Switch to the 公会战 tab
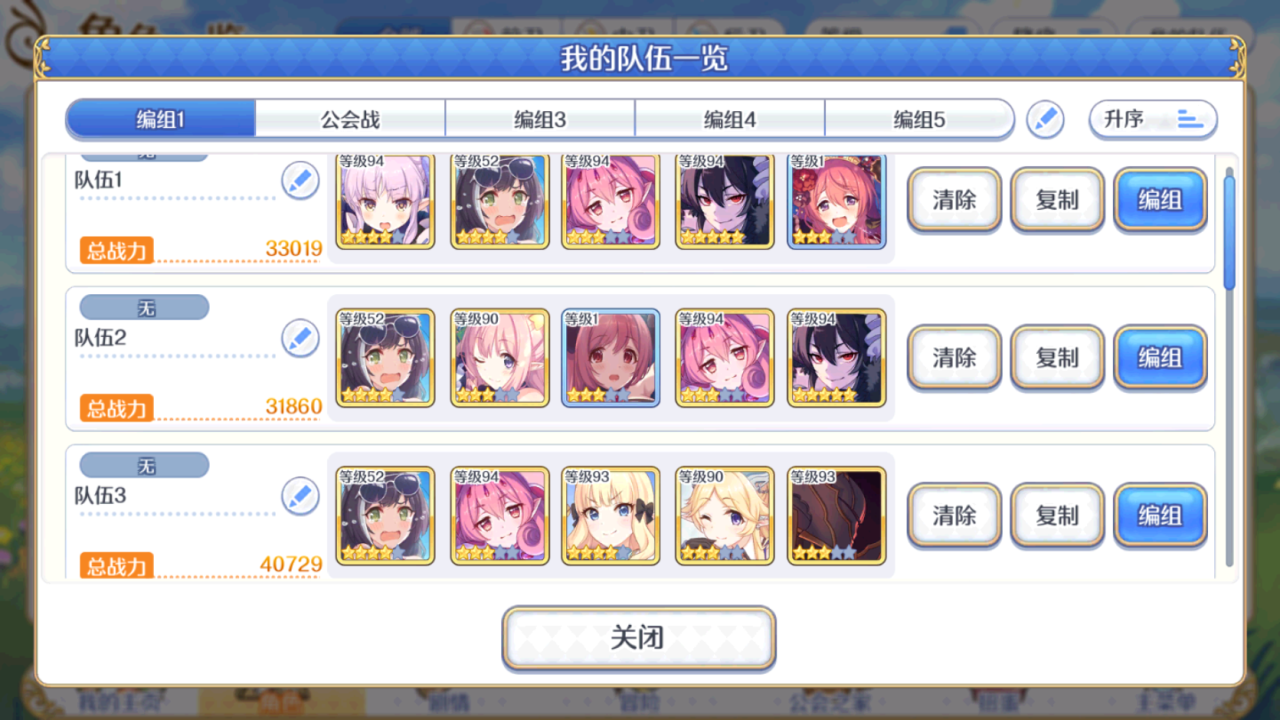This screenshot has width=1280, height=720. [x=350, y=120]
